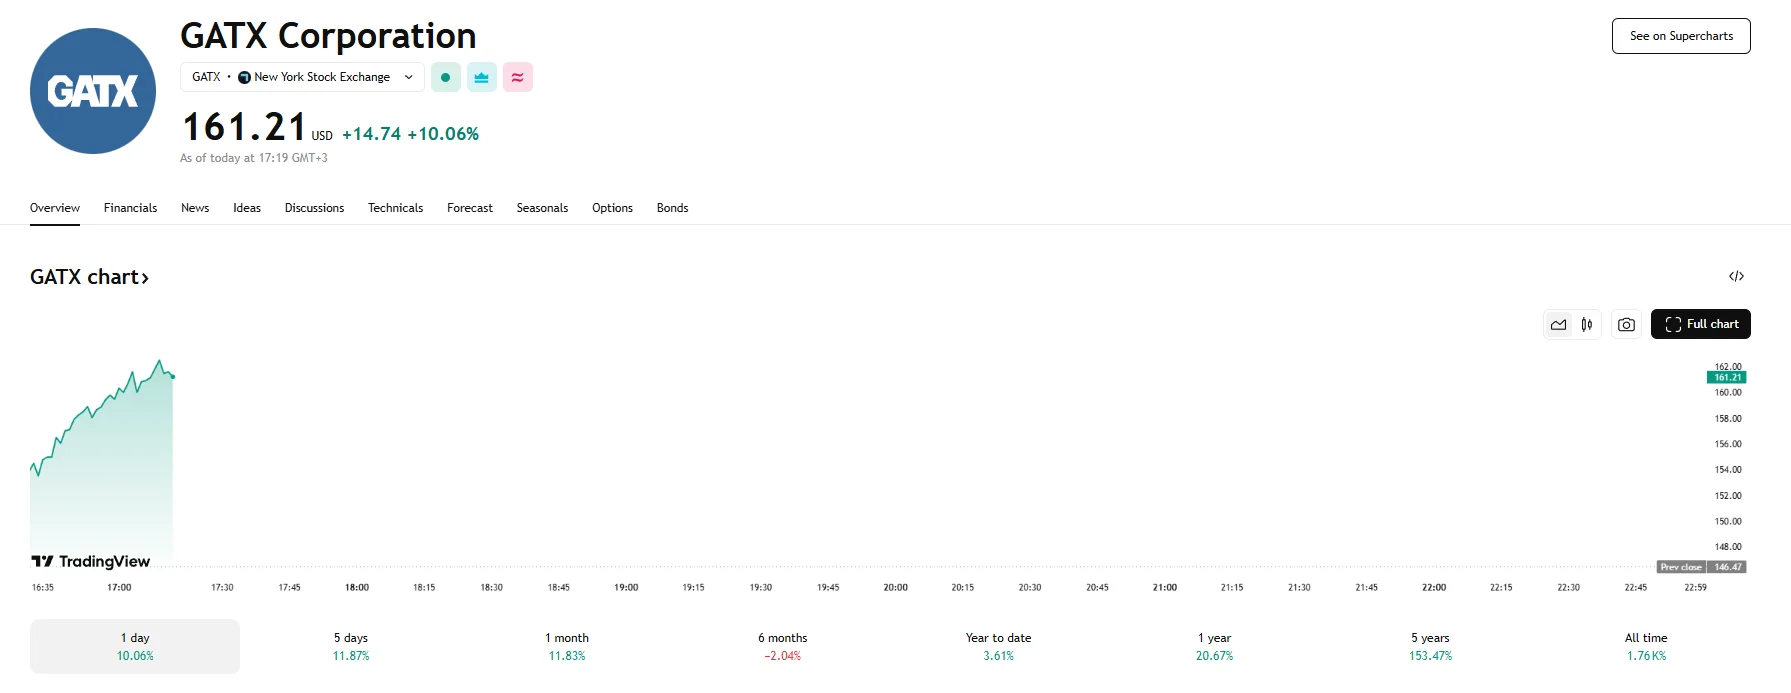Select the 1 year range
The width and height of the screenshot is (1791, 693).
click(x=1215, y=646)
